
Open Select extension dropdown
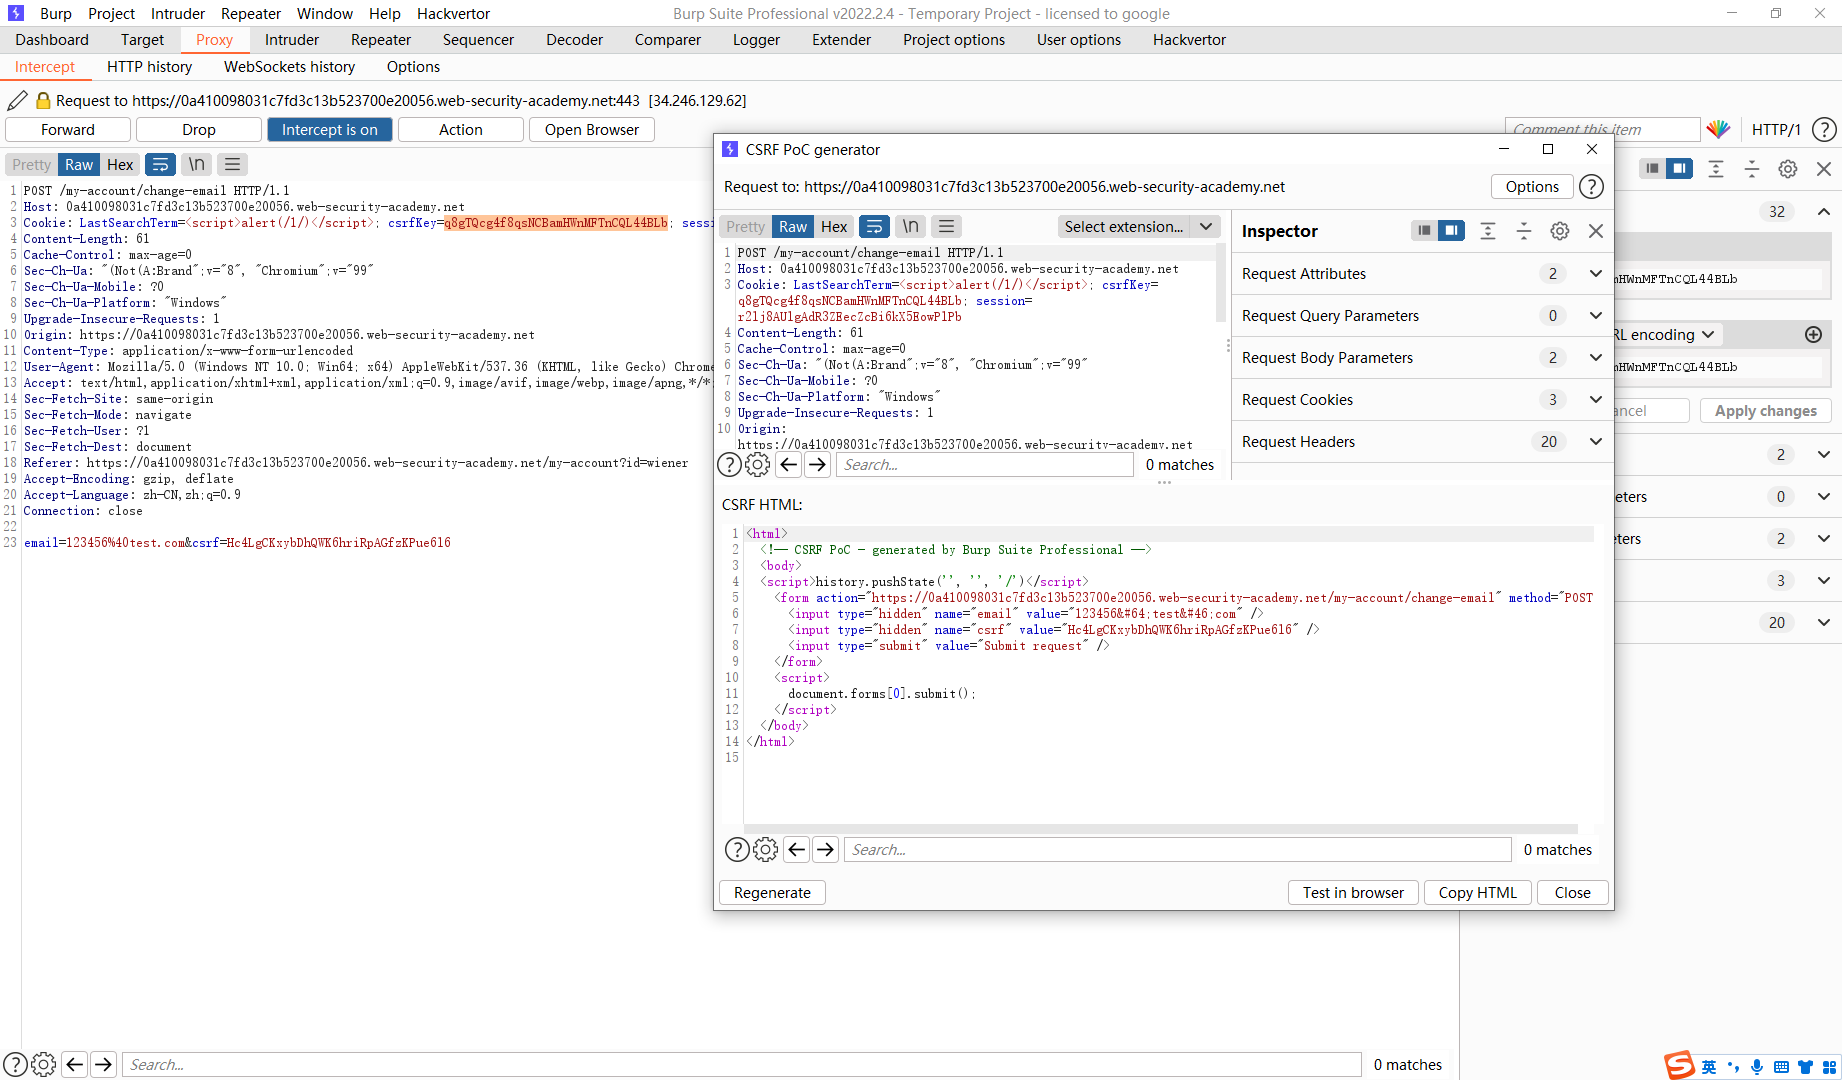click(x=1139, y=226)
